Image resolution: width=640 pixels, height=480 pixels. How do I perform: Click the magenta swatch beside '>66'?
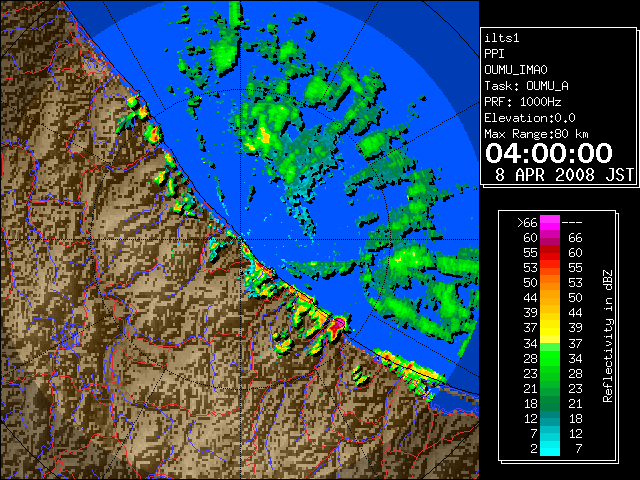tap(550, 223)
